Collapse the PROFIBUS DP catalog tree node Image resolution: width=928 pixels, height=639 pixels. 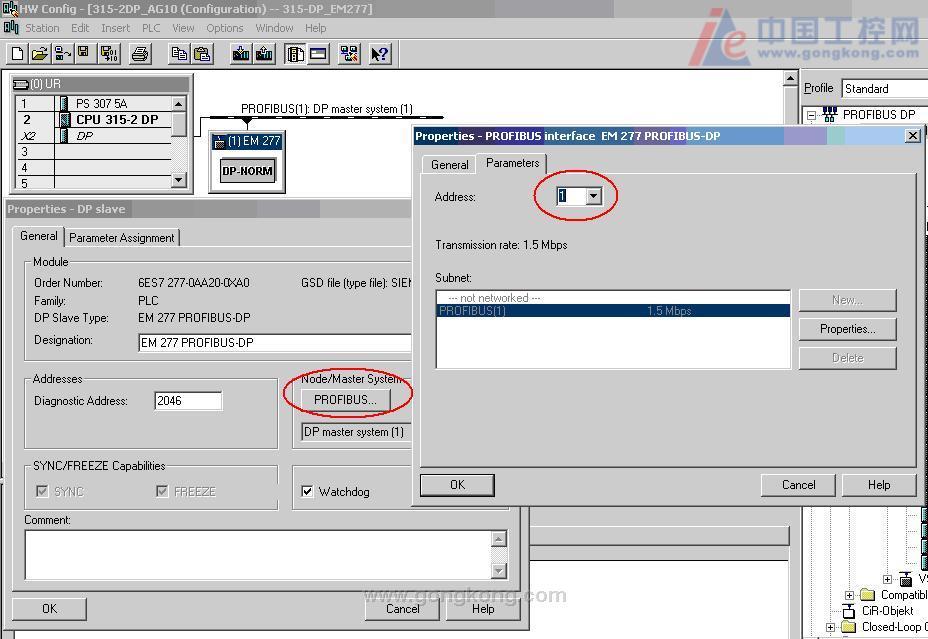coord(811,115)
